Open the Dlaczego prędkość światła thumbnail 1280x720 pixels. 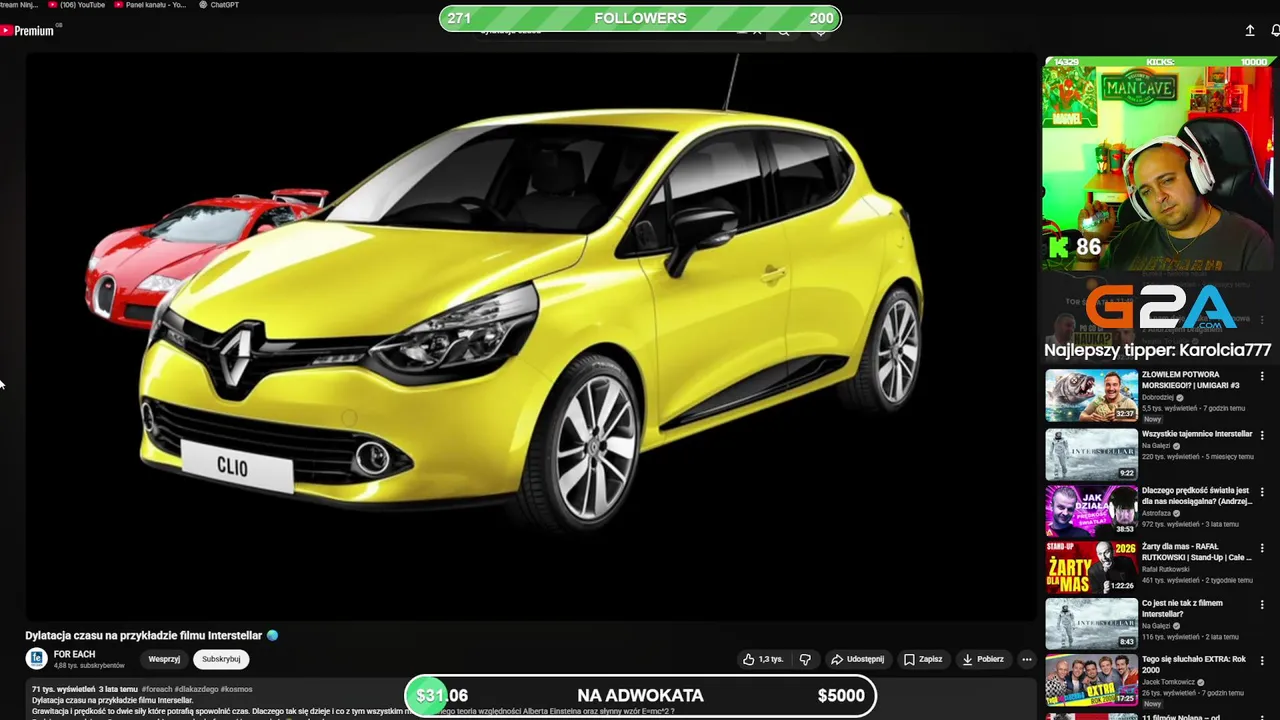pos(1091,510)
